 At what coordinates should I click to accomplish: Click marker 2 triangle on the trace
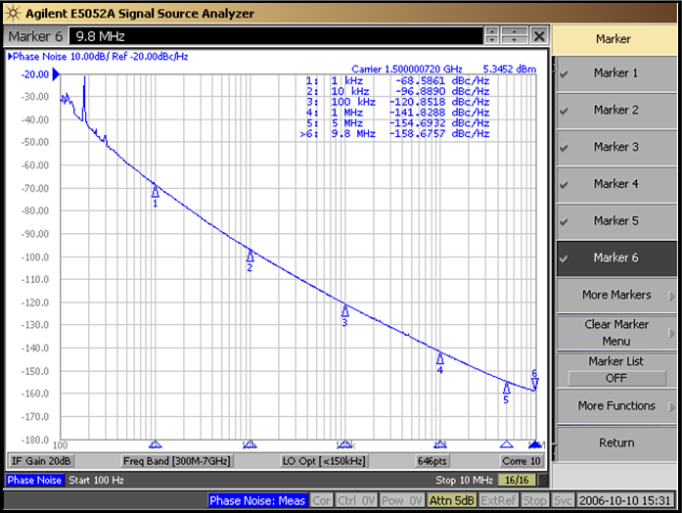pyautogui.click(x=250, y=256)
